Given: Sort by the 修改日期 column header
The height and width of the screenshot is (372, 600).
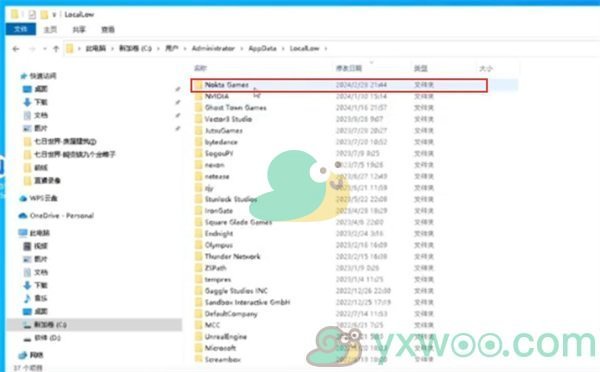Looking at the screenshot, I should [349, 68].
